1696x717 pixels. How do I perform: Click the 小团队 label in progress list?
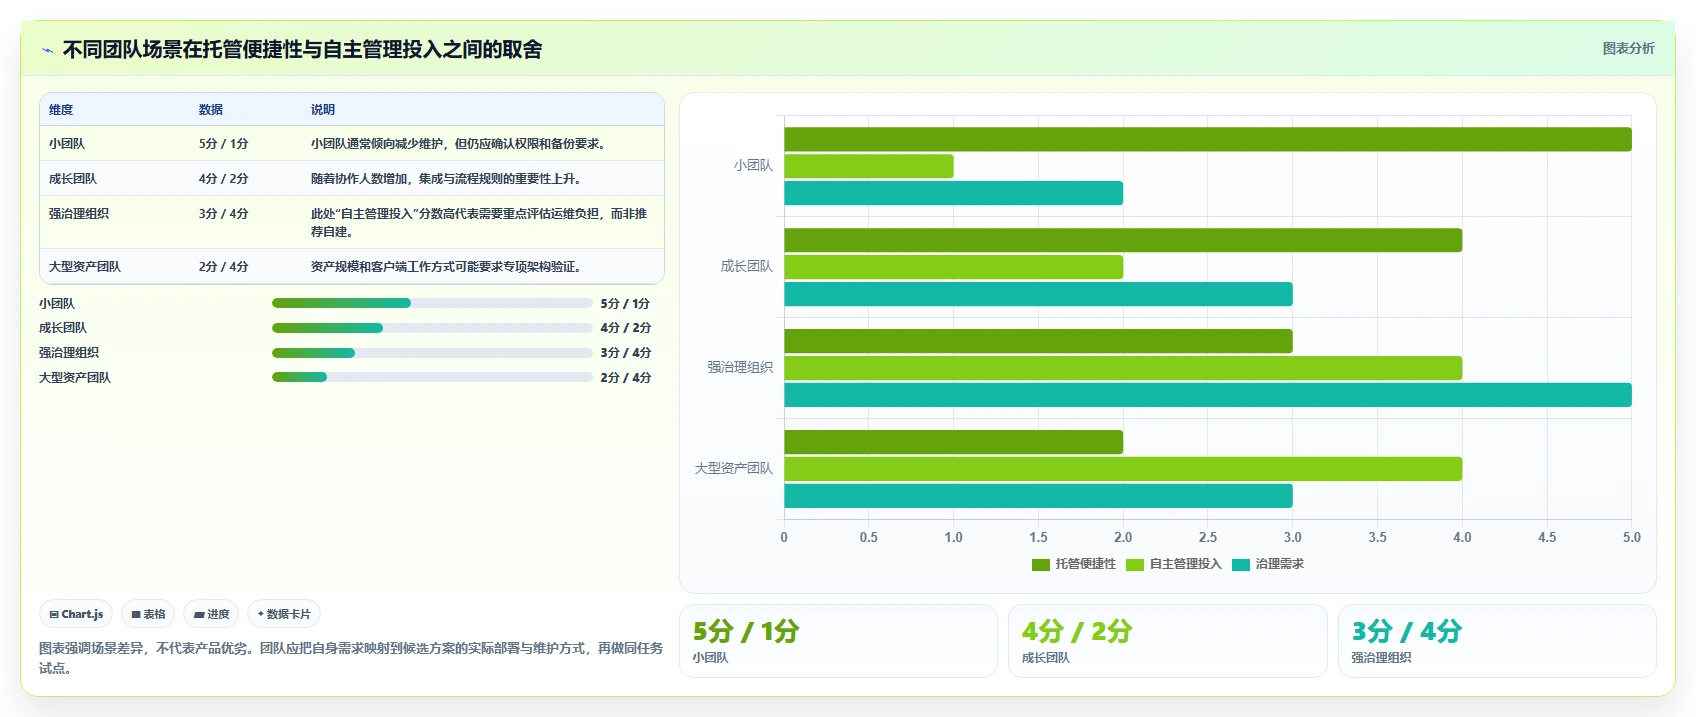click(57, 303)
